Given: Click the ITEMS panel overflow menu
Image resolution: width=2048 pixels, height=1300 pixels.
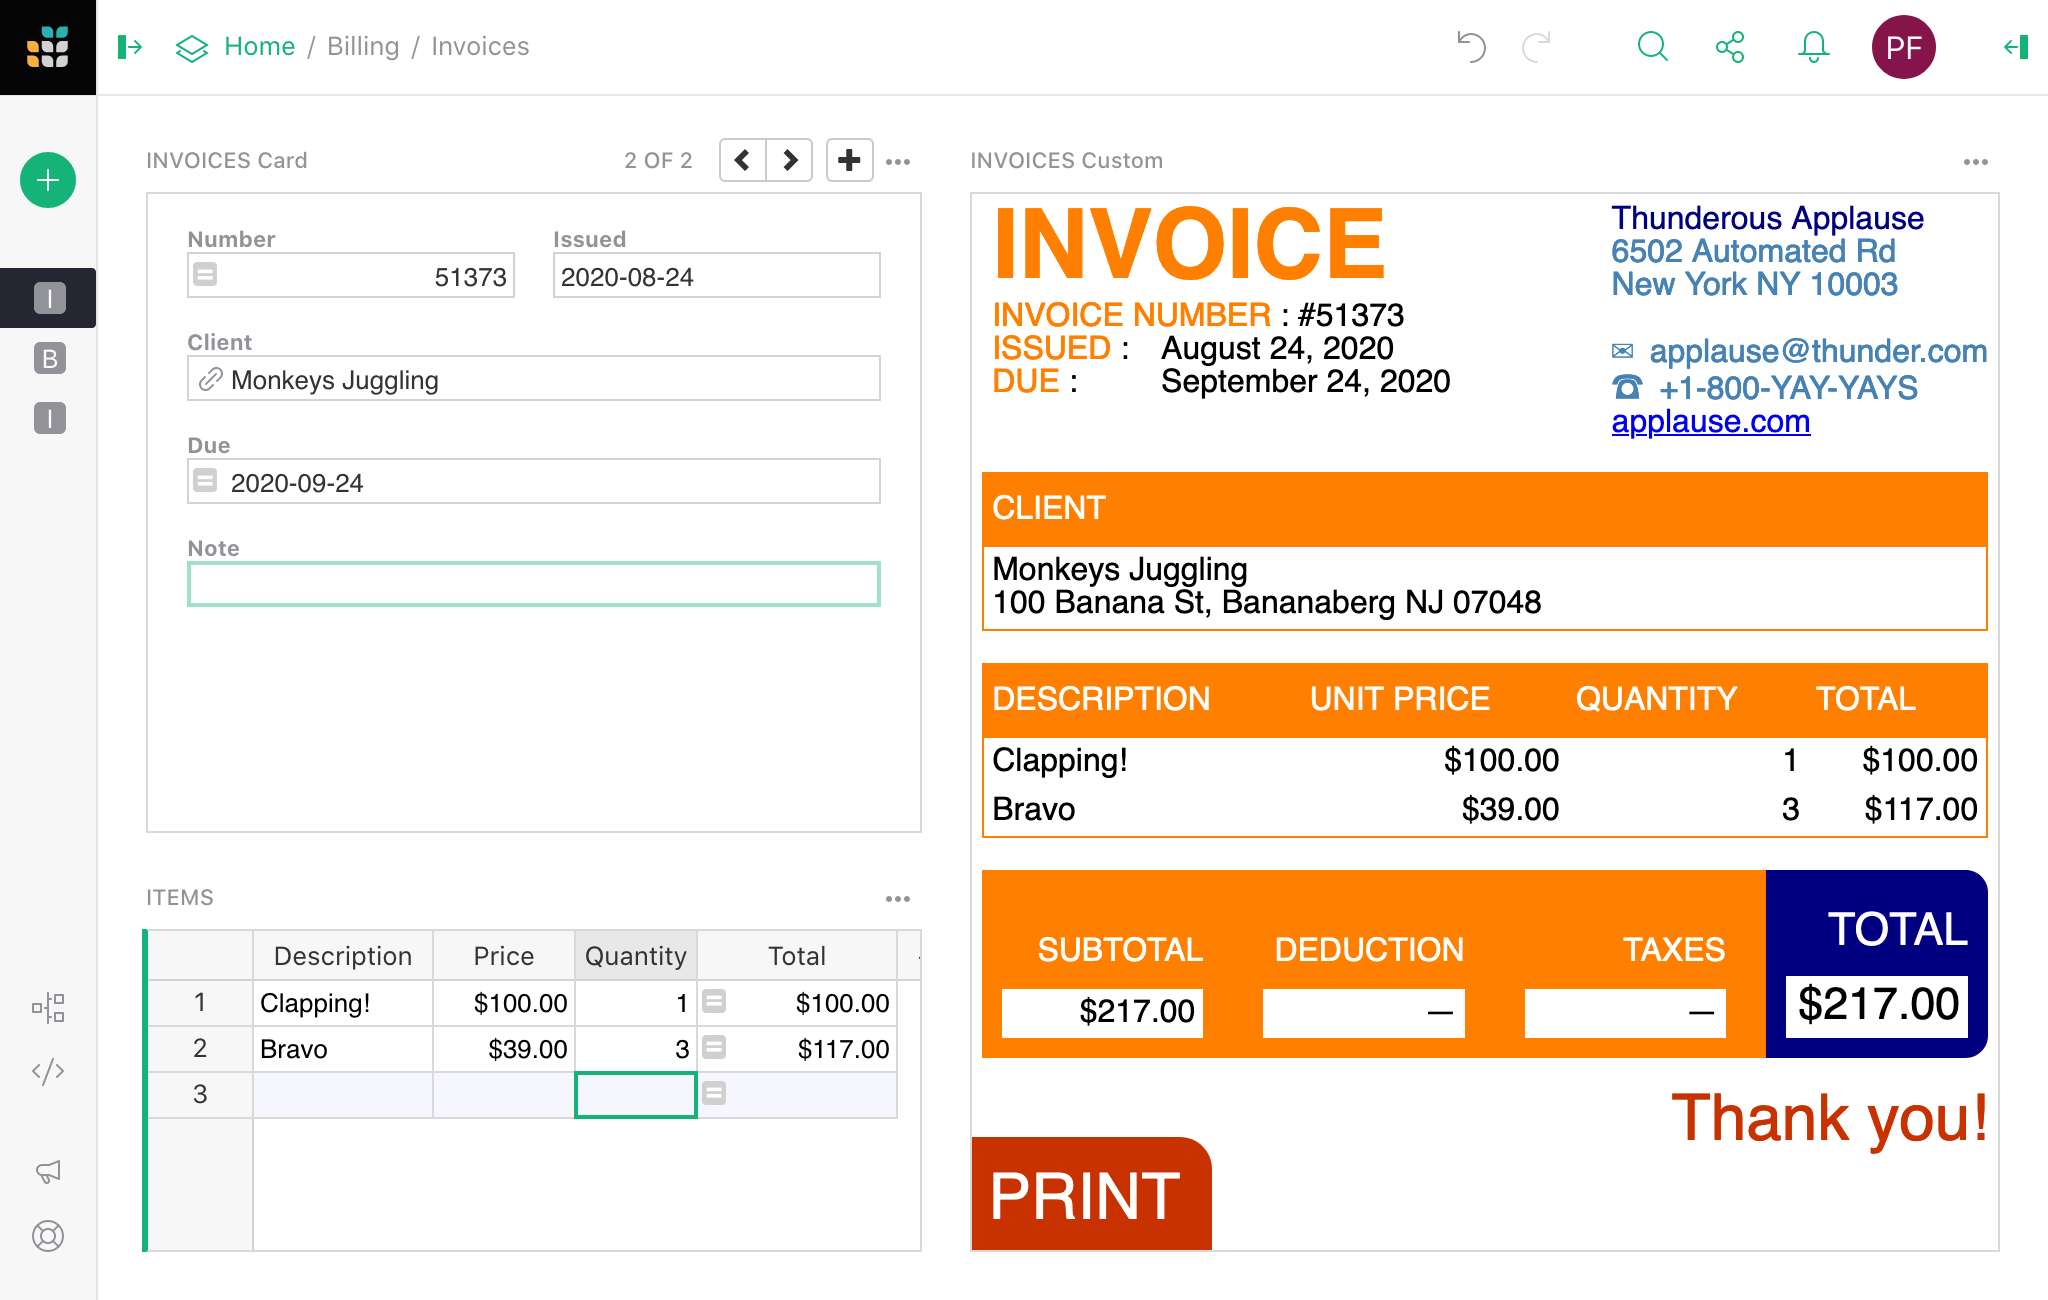Looking at the screenshot, I should pyautogui.click(x=896, y=899).
